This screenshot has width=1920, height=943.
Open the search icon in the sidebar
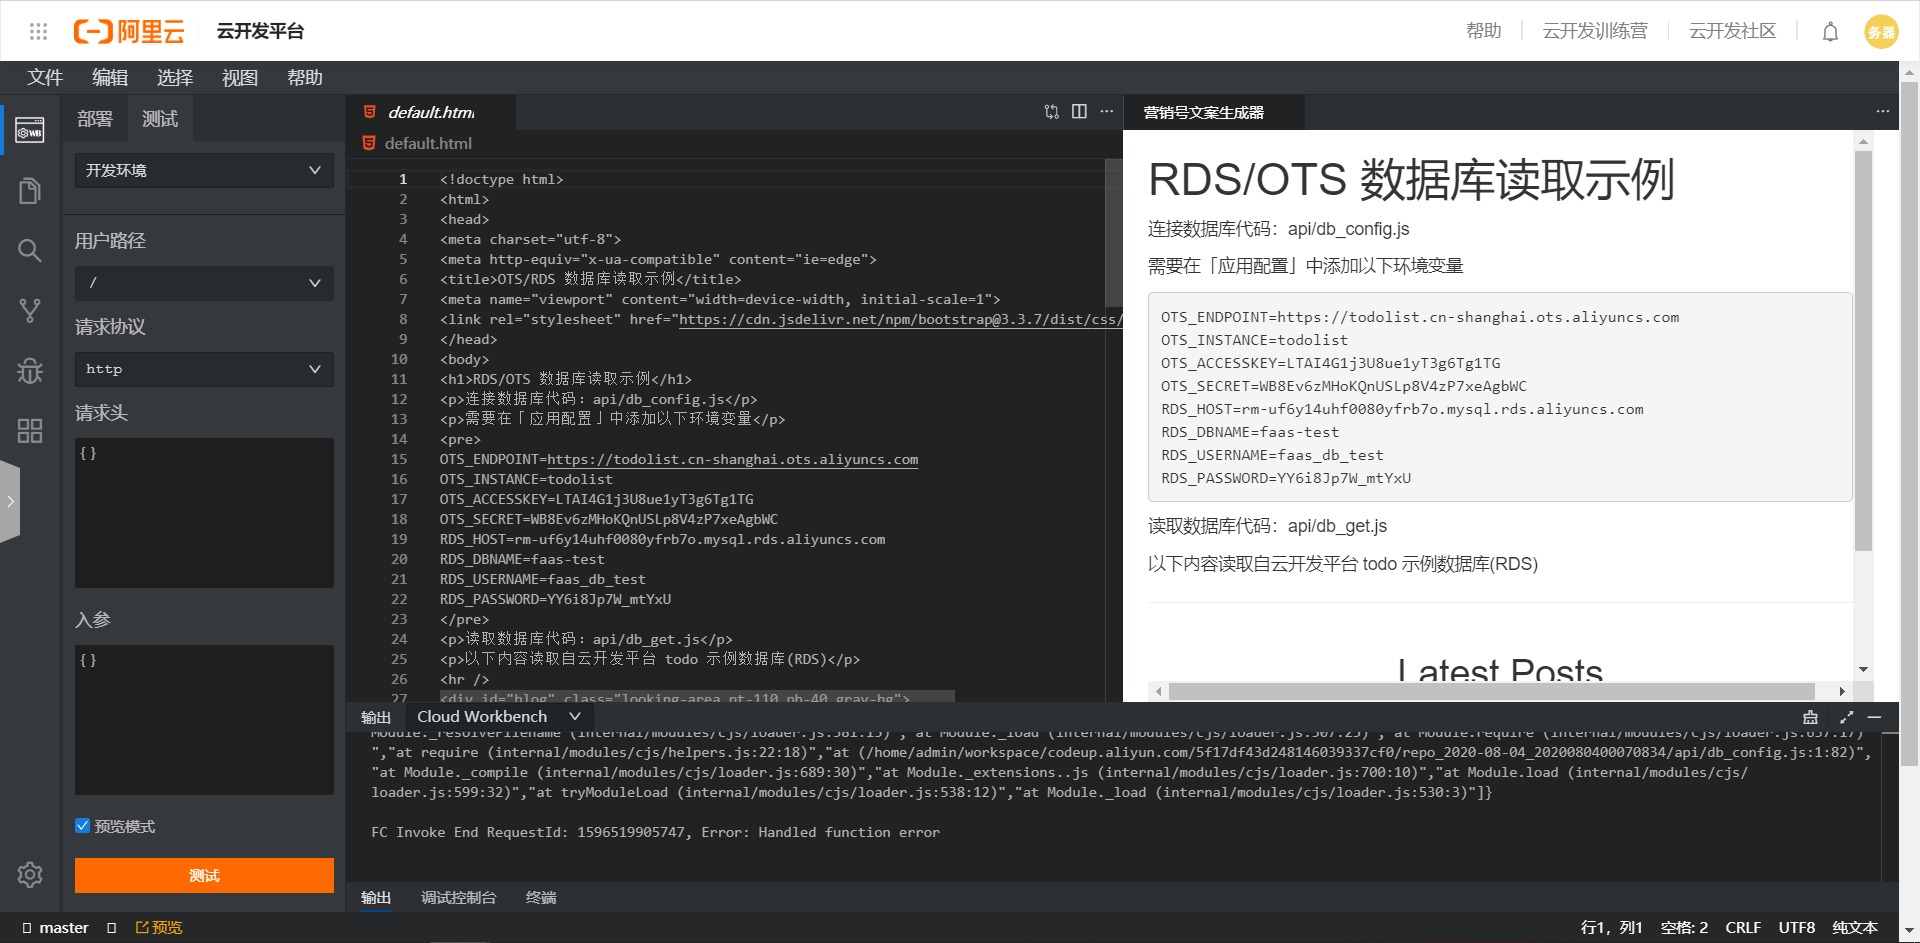(x=30, y=250)
